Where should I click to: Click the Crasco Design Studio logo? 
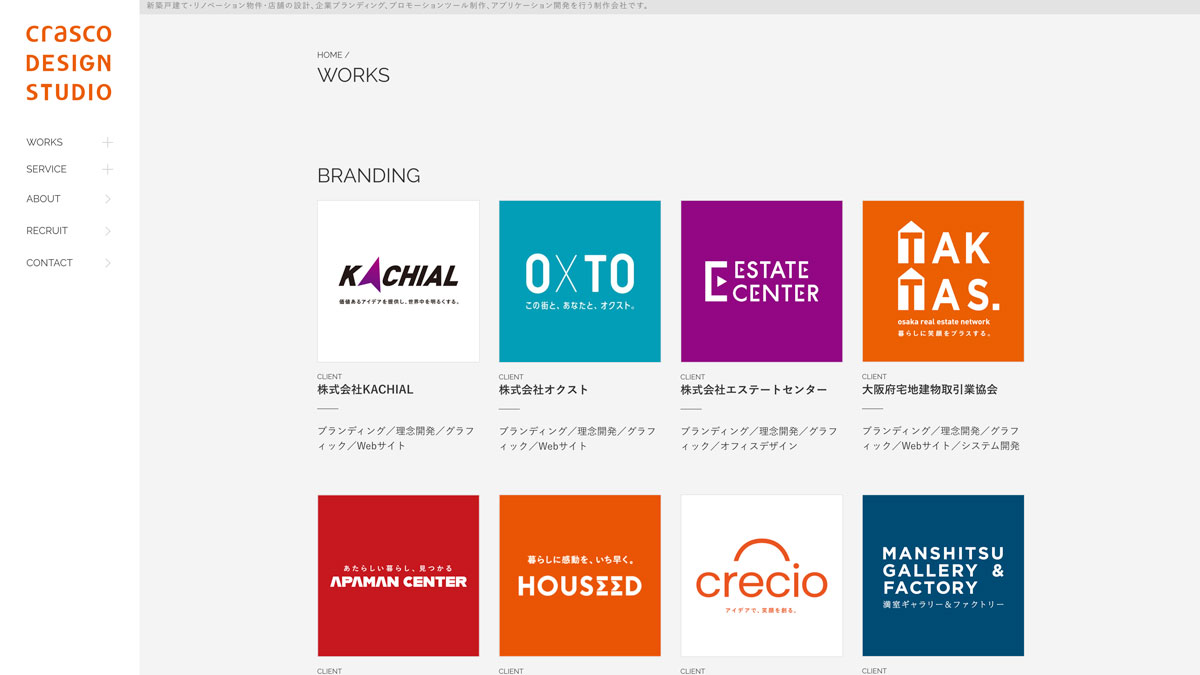tap(69, 63)
